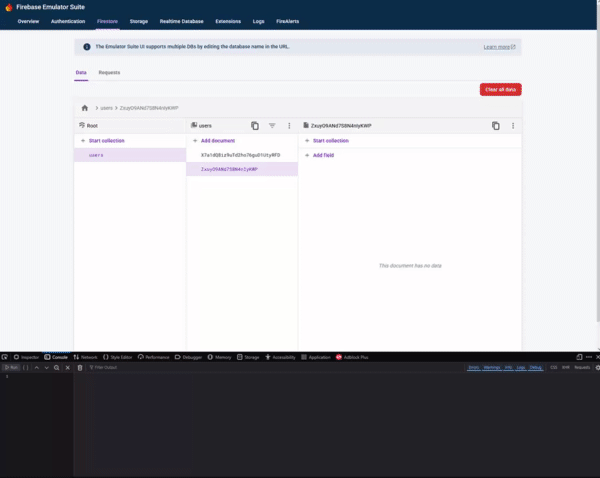Select document ZxuyO9ANd7S8N4nlyKWP in list
The height and width of the screenshot is (478, 600).
(x=242, y=169)
